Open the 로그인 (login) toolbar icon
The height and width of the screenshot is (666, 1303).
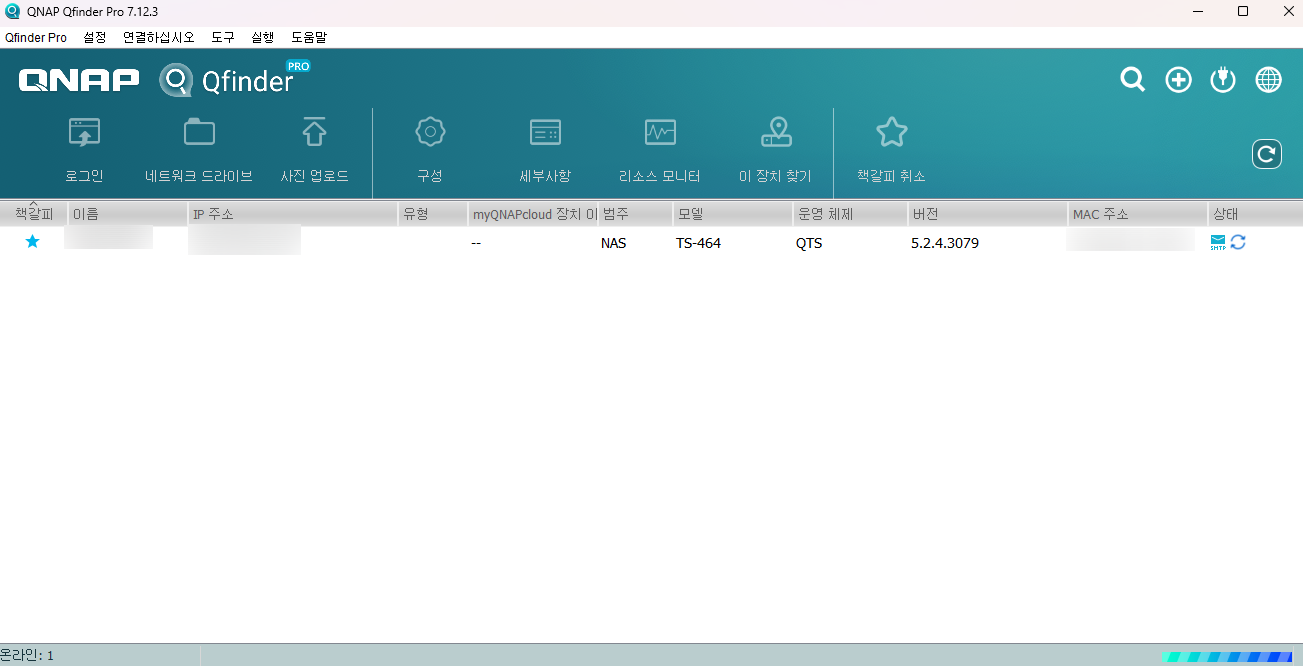[85, 132]
